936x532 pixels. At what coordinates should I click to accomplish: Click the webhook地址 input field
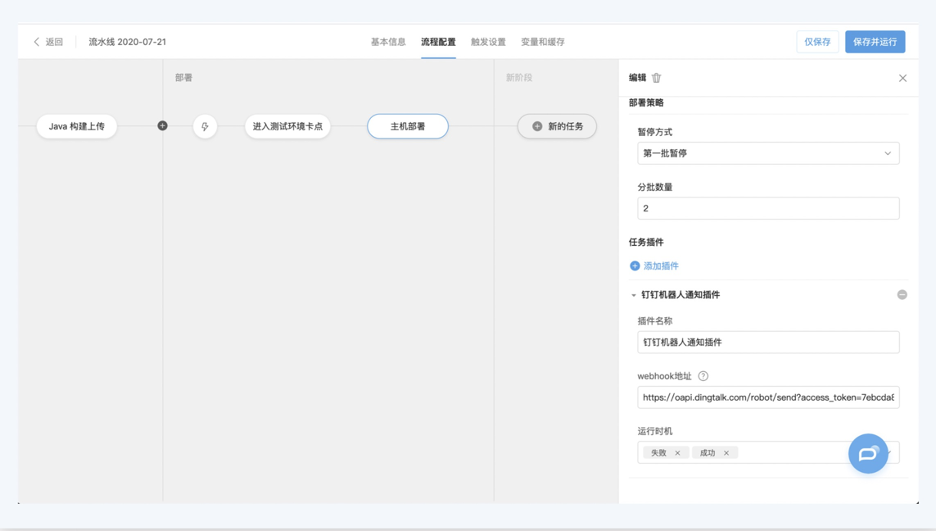768,398
